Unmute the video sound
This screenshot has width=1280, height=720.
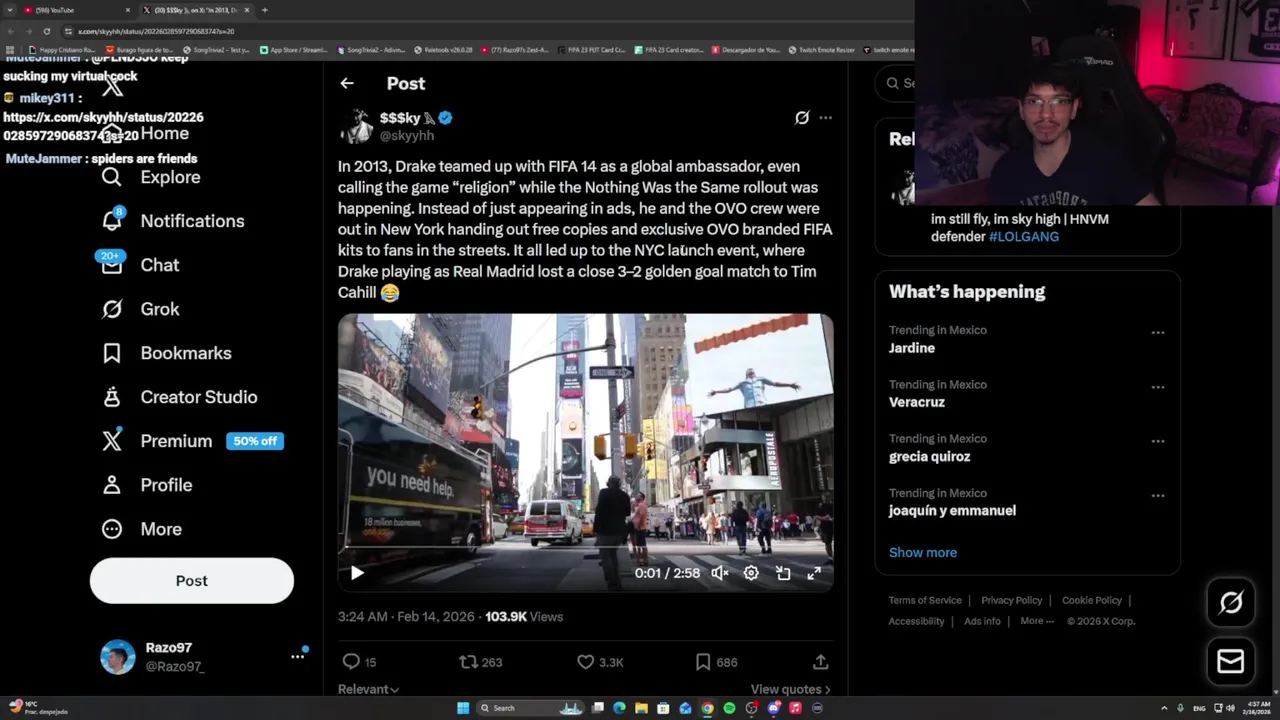click(x=719, y=573)
